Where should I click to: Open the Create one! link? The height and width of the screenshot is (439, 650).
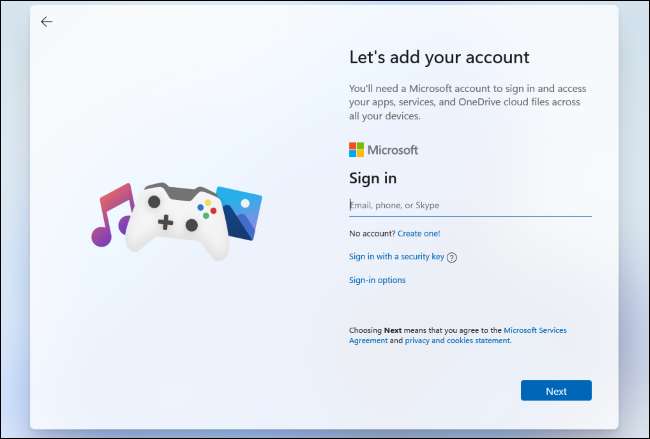419,234
